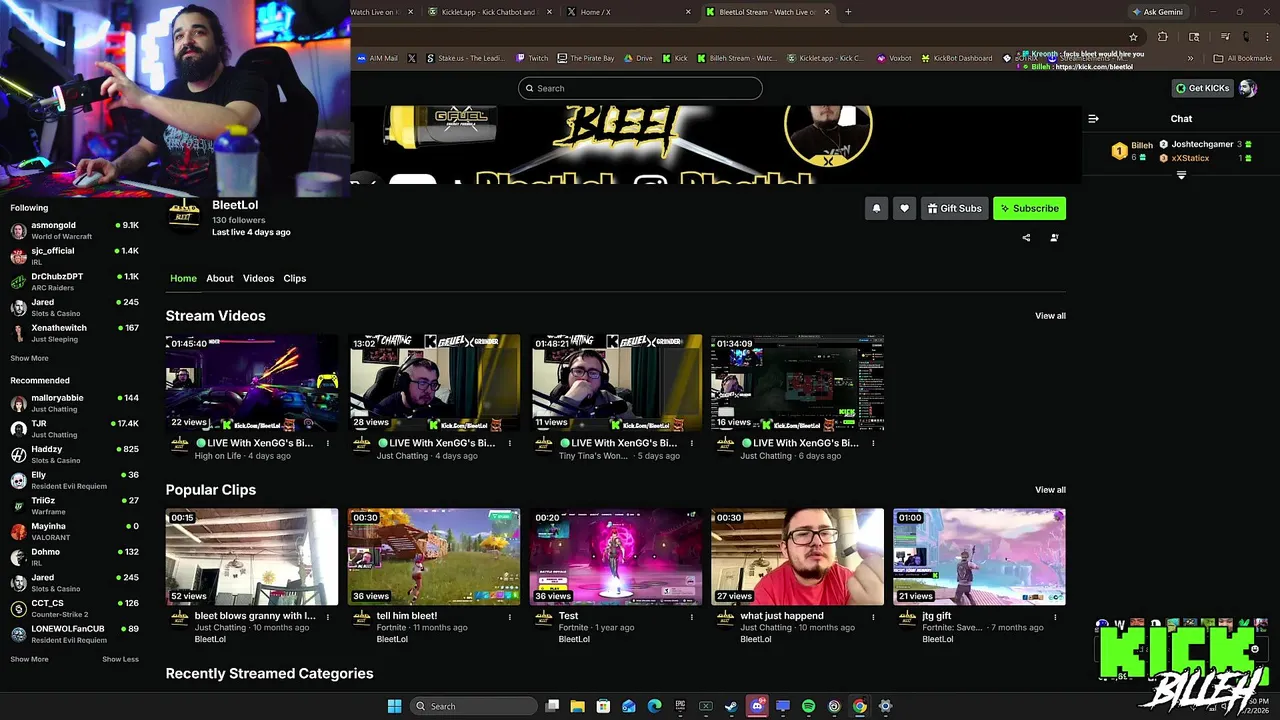The image size is (1280, 720).
Task: Click the Gift Subs button
Action: (x=954, y=208)
